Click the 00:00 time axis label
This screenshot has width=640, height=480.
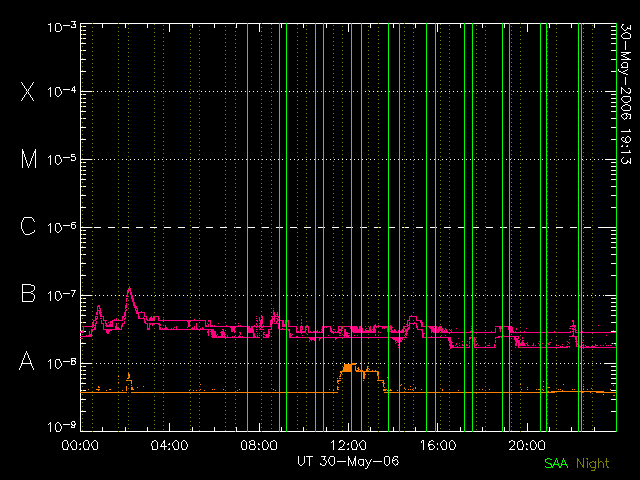click(80, 444)
